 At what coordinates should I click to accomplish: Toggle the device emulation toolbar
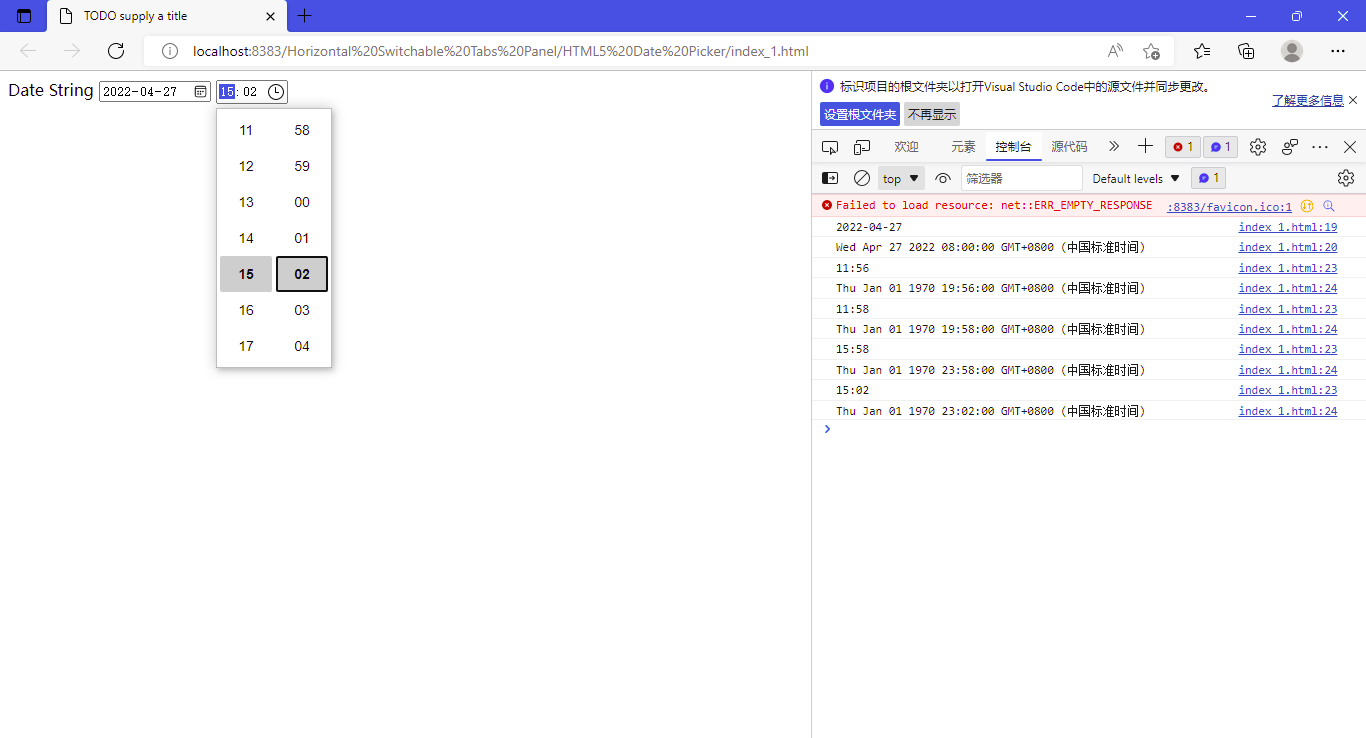861,146
